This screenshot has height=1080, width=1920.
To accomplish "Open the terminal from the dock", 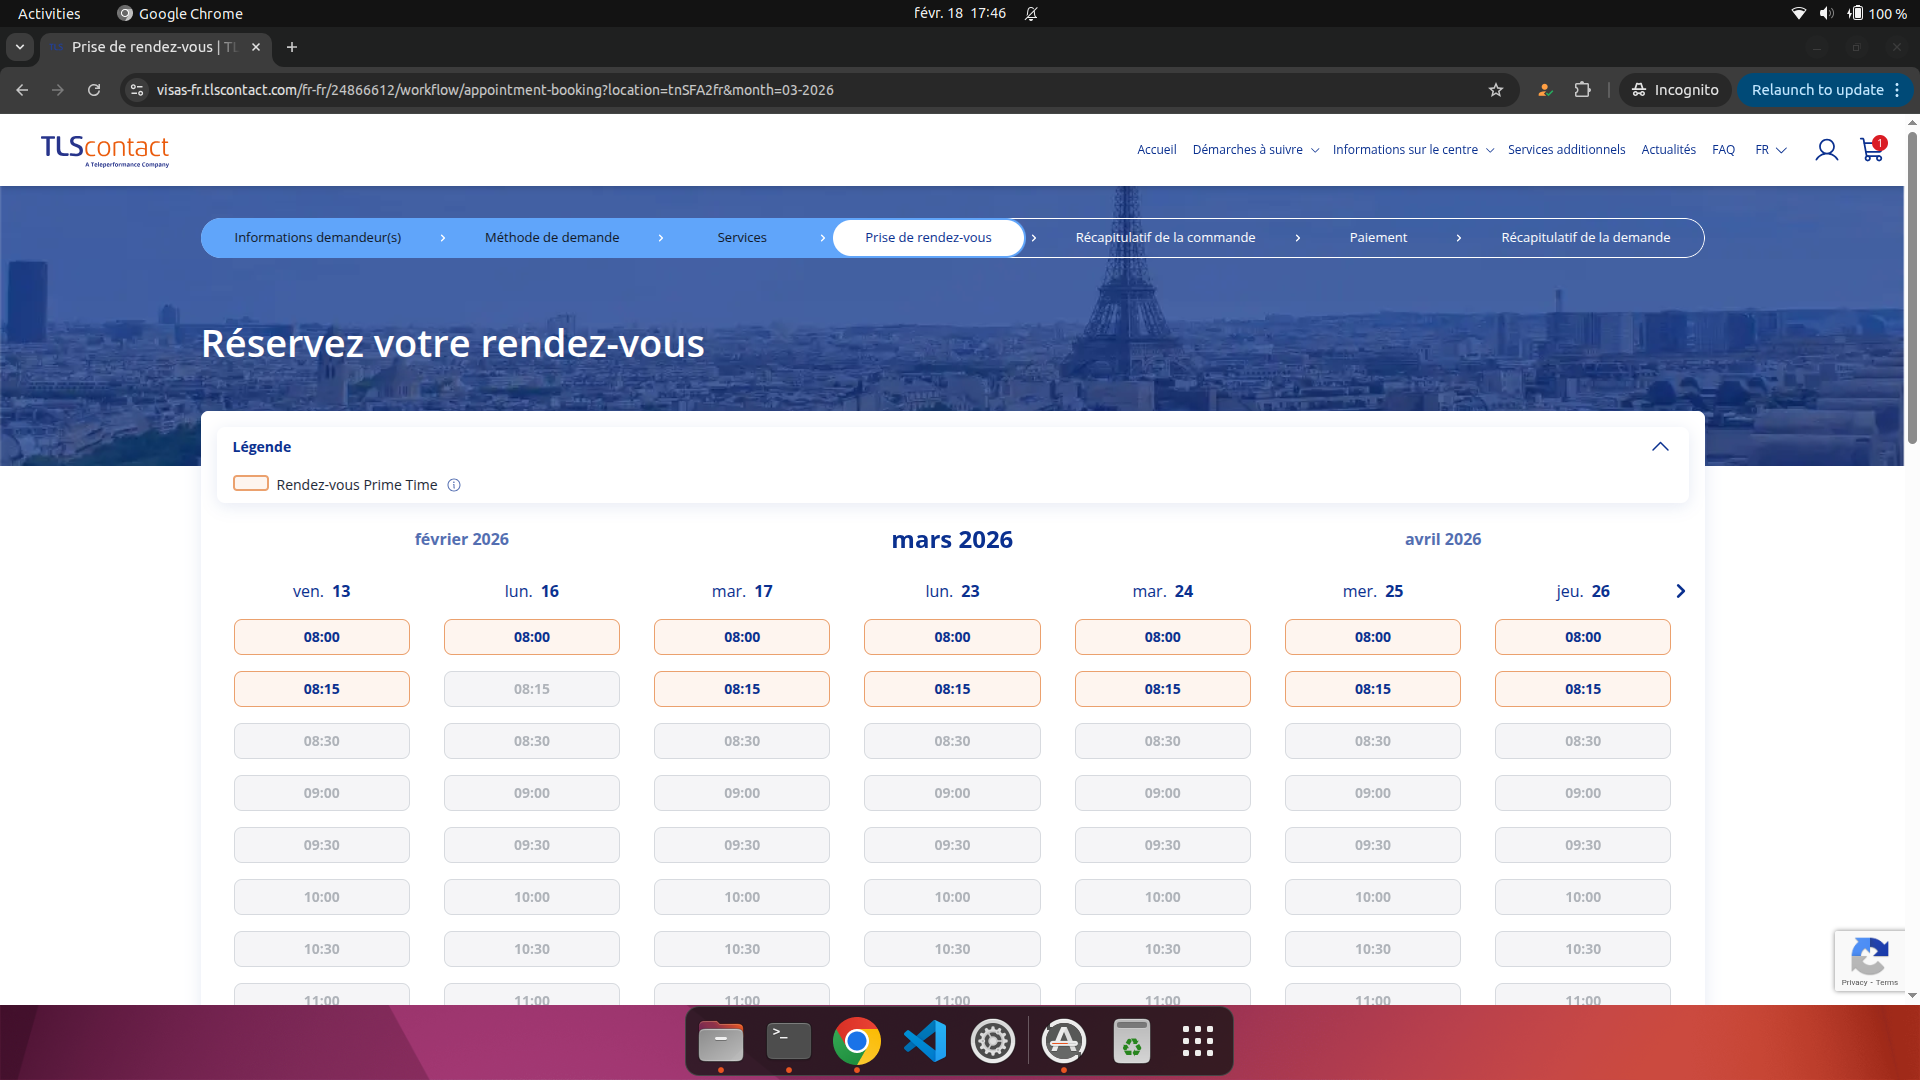I will pos(788,1040).
